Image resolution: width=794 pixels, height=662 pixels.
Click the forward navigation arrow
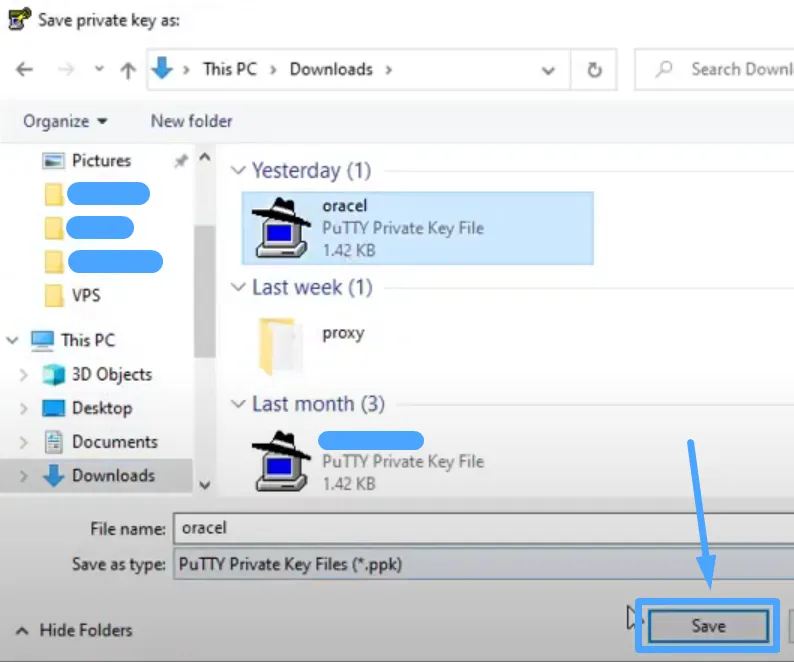point(66,69)
